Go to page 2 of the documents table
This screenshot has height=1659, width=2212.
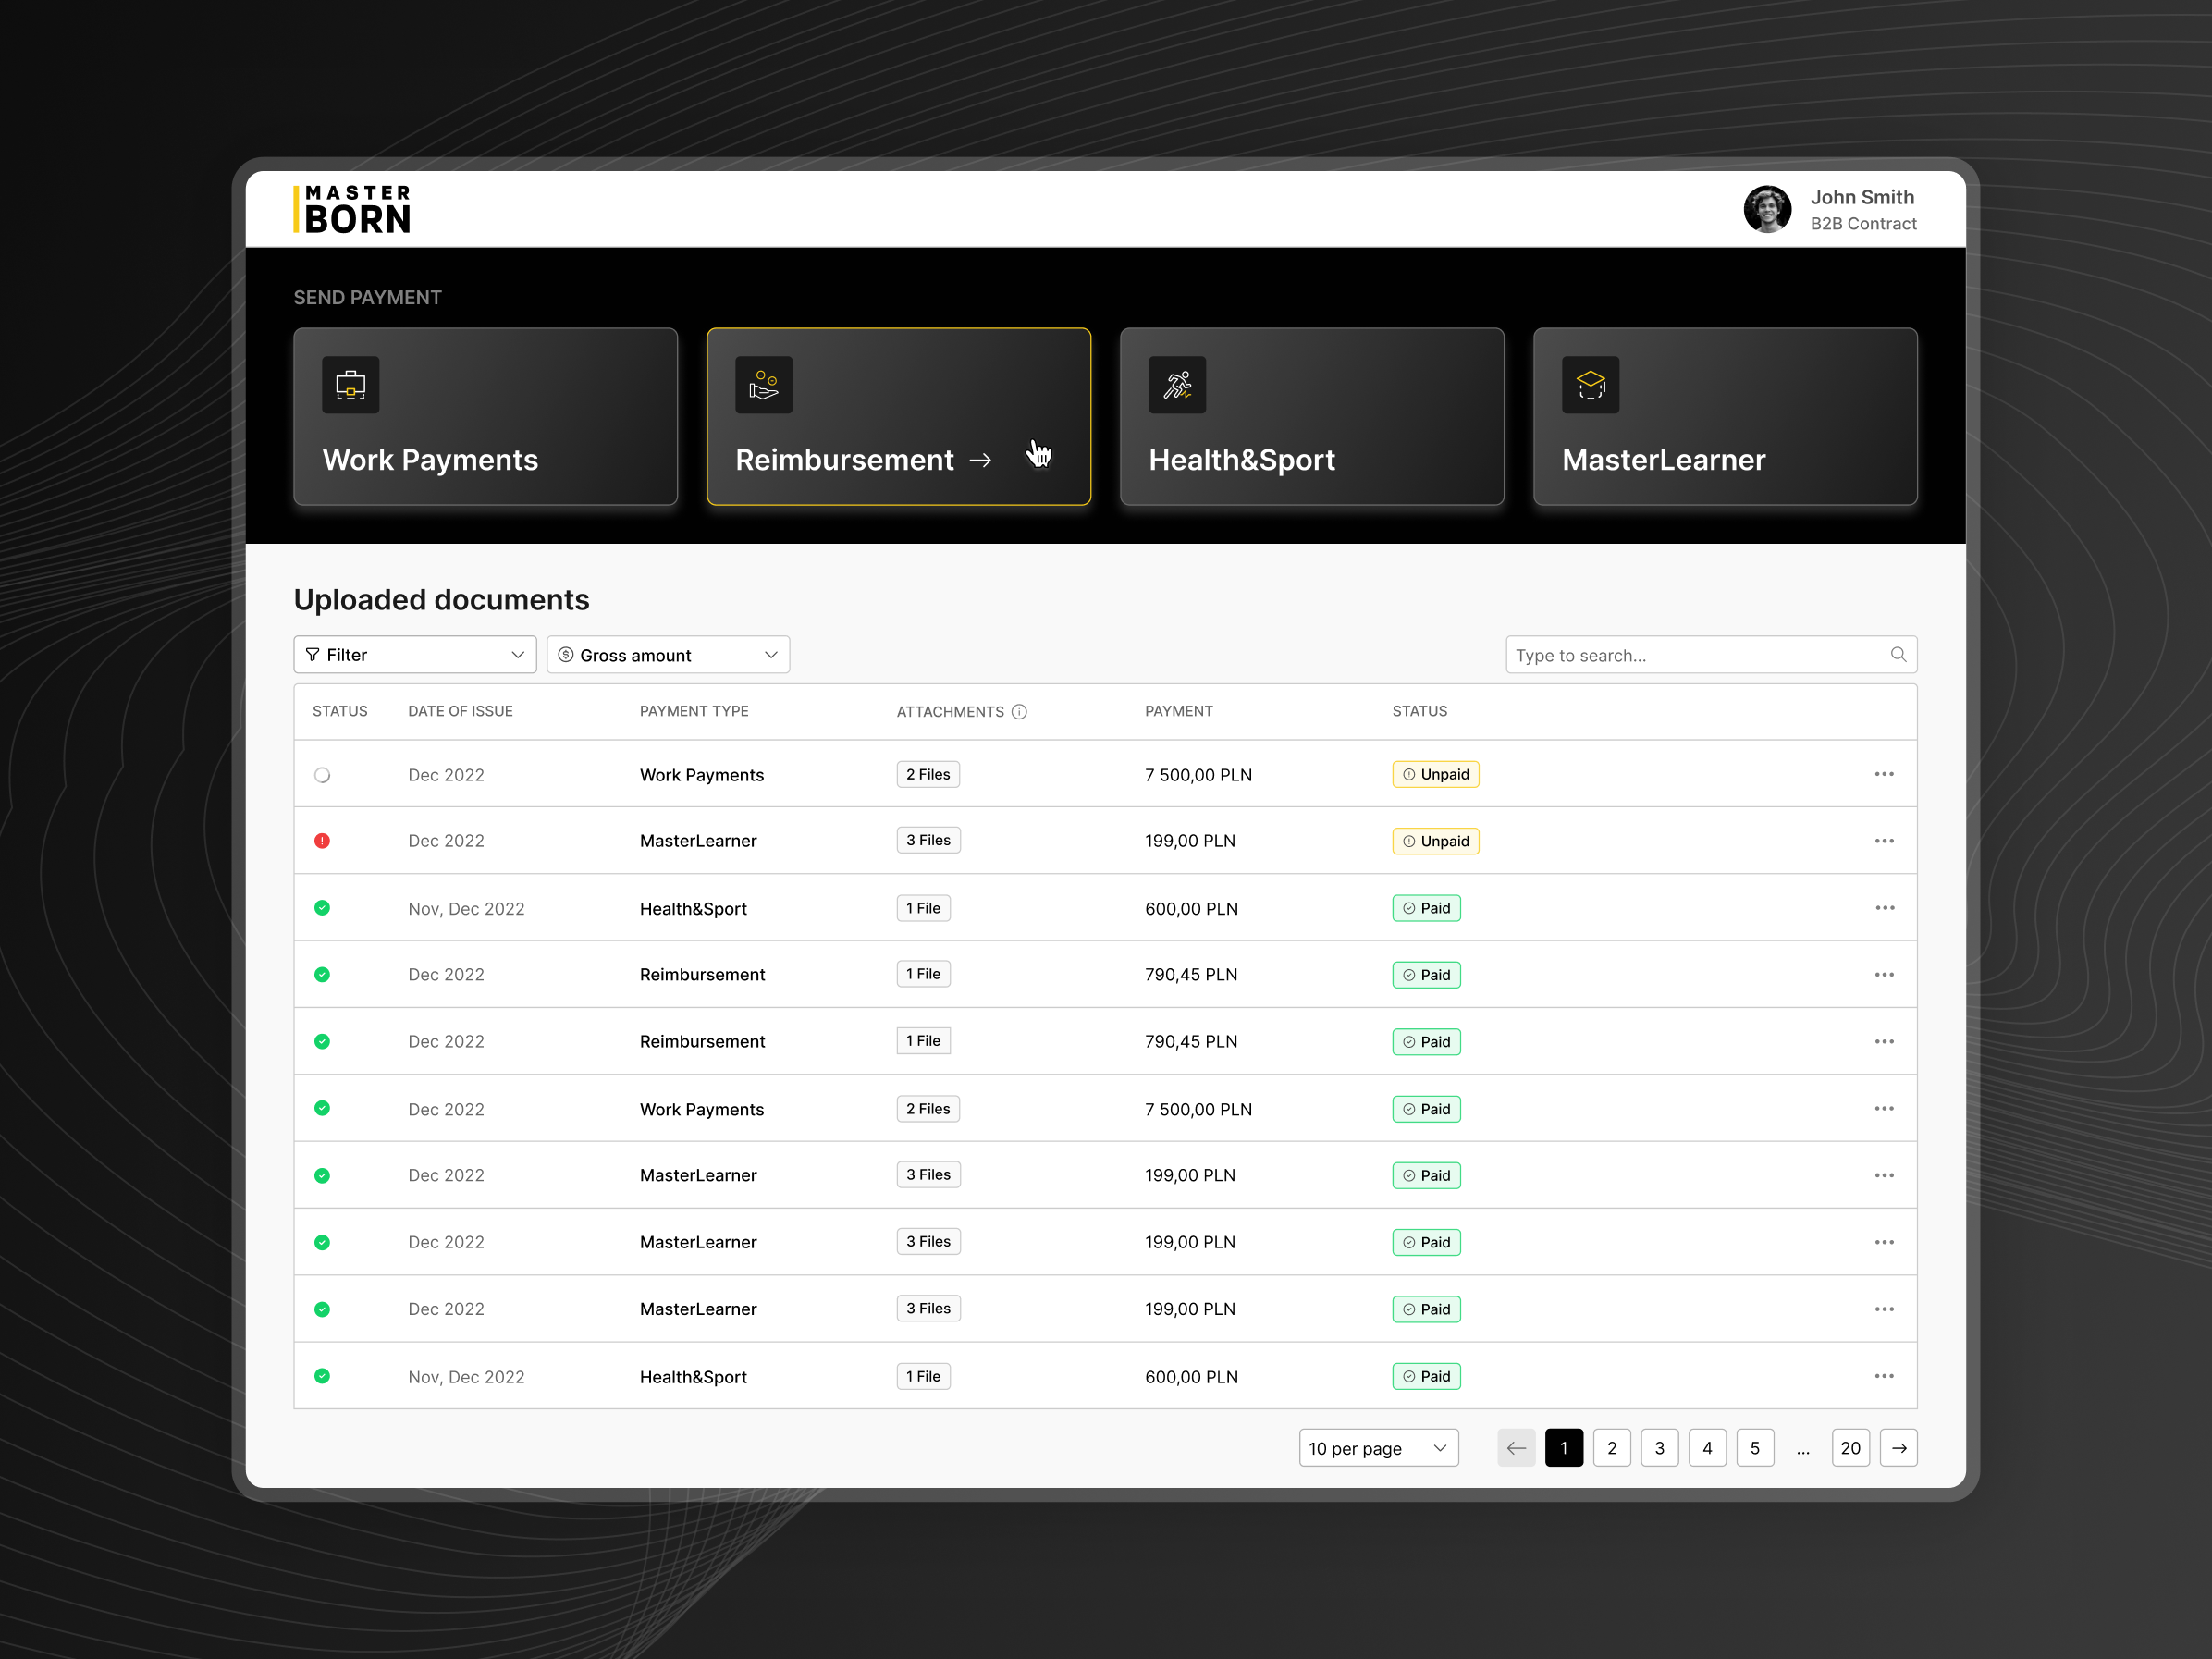[1612, 1447]
